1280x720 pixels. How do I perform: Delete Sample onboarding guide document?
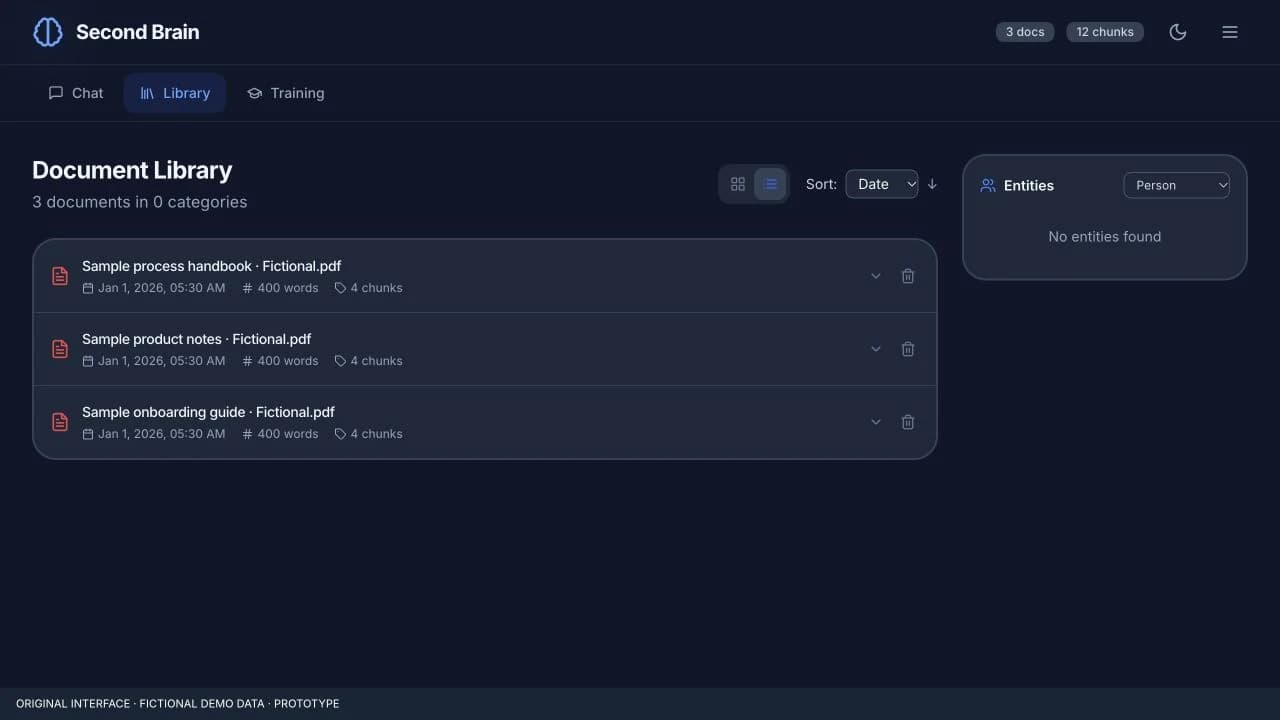pyautogui.click(x=908, y=422)
